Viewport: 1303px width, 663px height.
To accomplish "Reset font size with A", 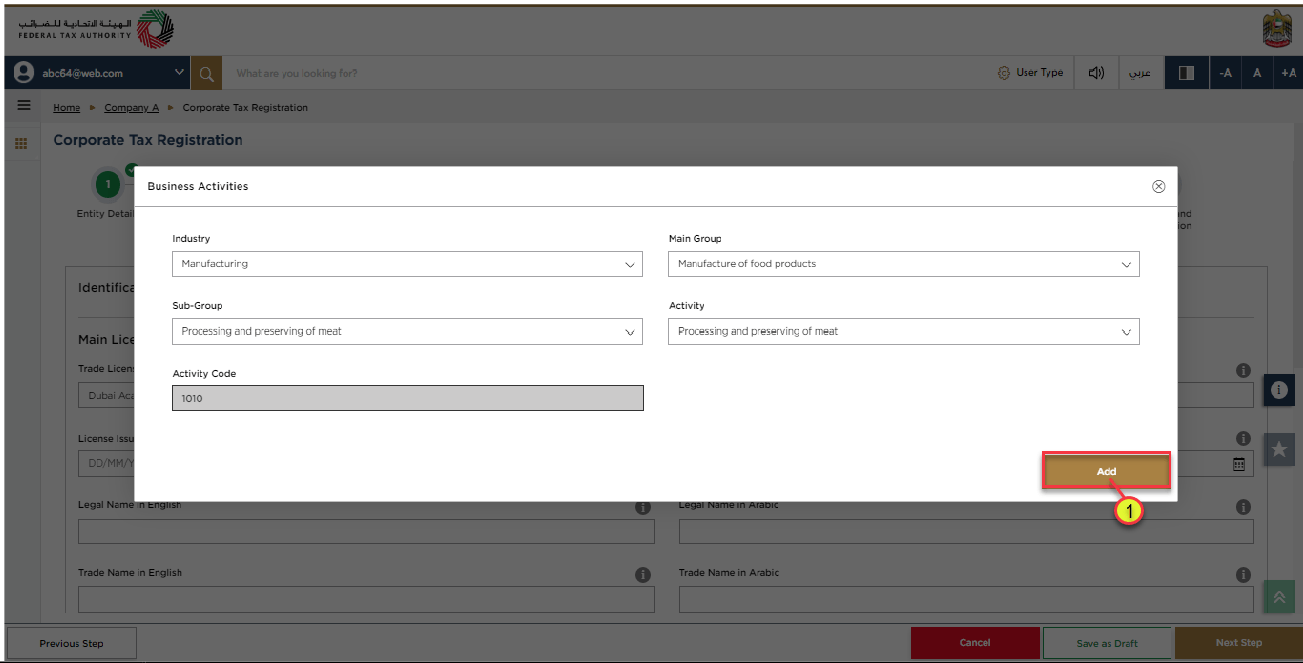I will pyautogui.click(x=1257, y=73).
